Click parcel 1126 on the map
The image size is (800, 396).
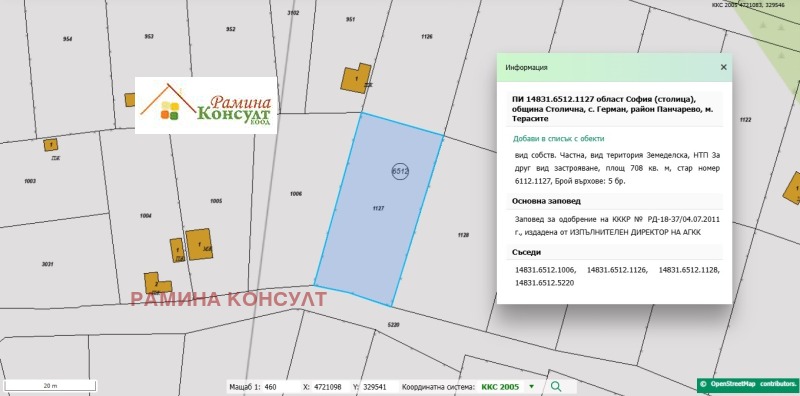pos(427,36)
